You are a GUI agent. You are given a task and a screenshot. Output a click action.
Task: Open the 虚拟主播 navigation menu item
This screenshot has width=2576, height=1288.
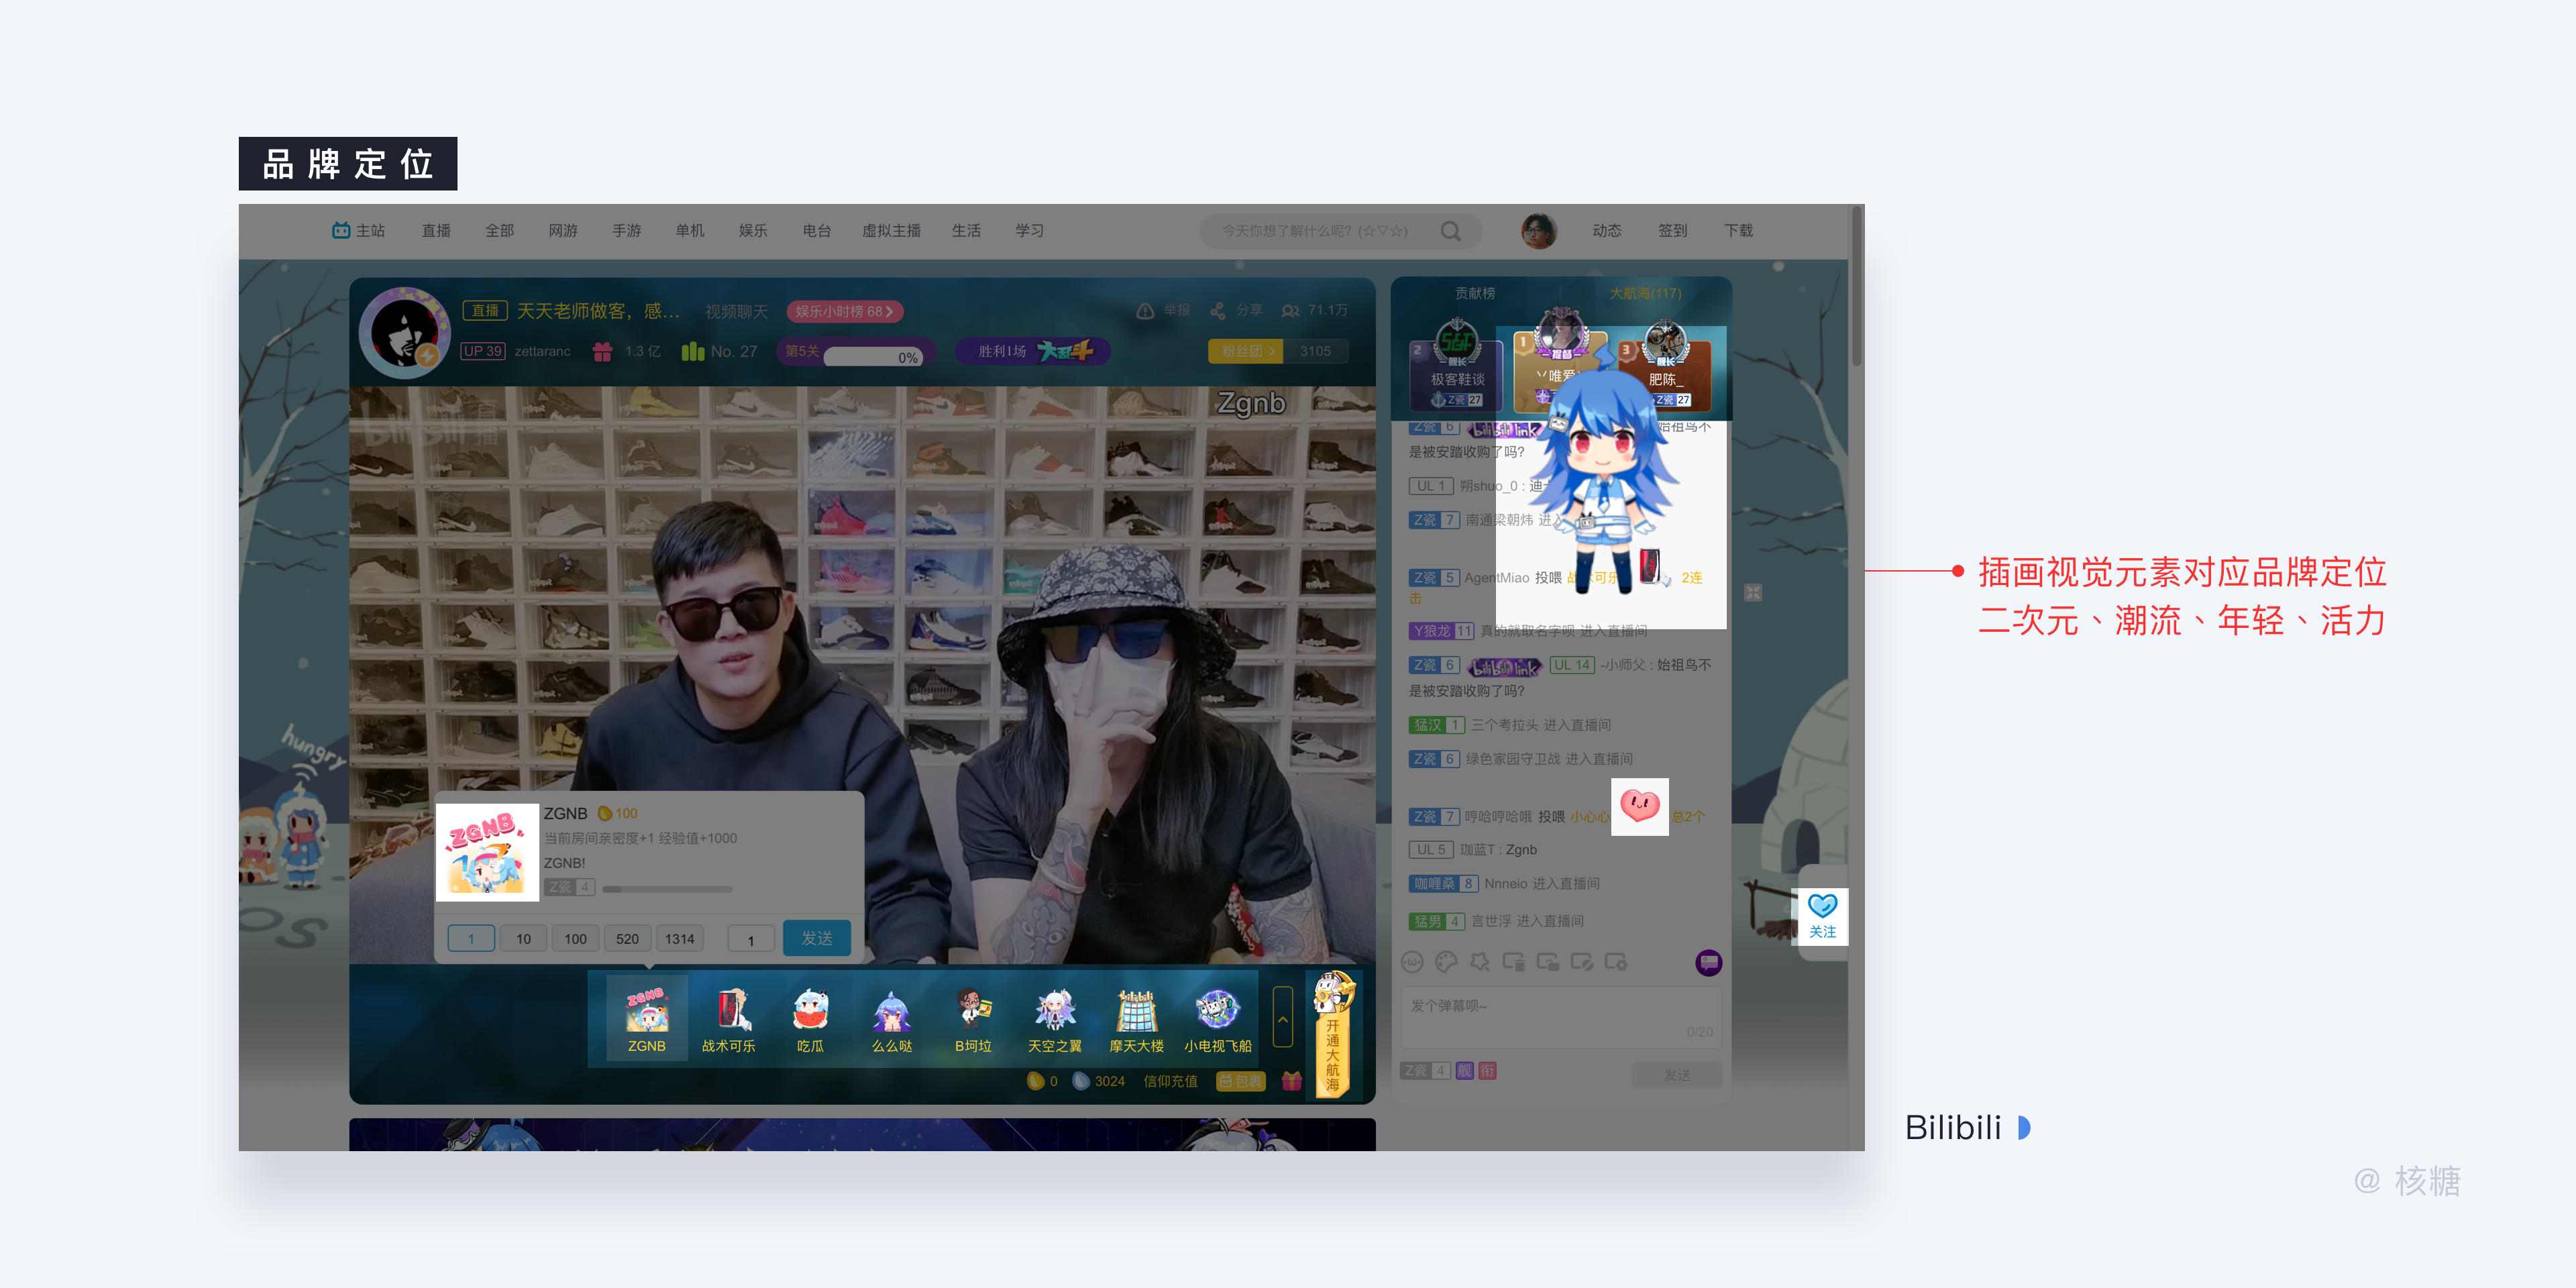pos(891,231)
